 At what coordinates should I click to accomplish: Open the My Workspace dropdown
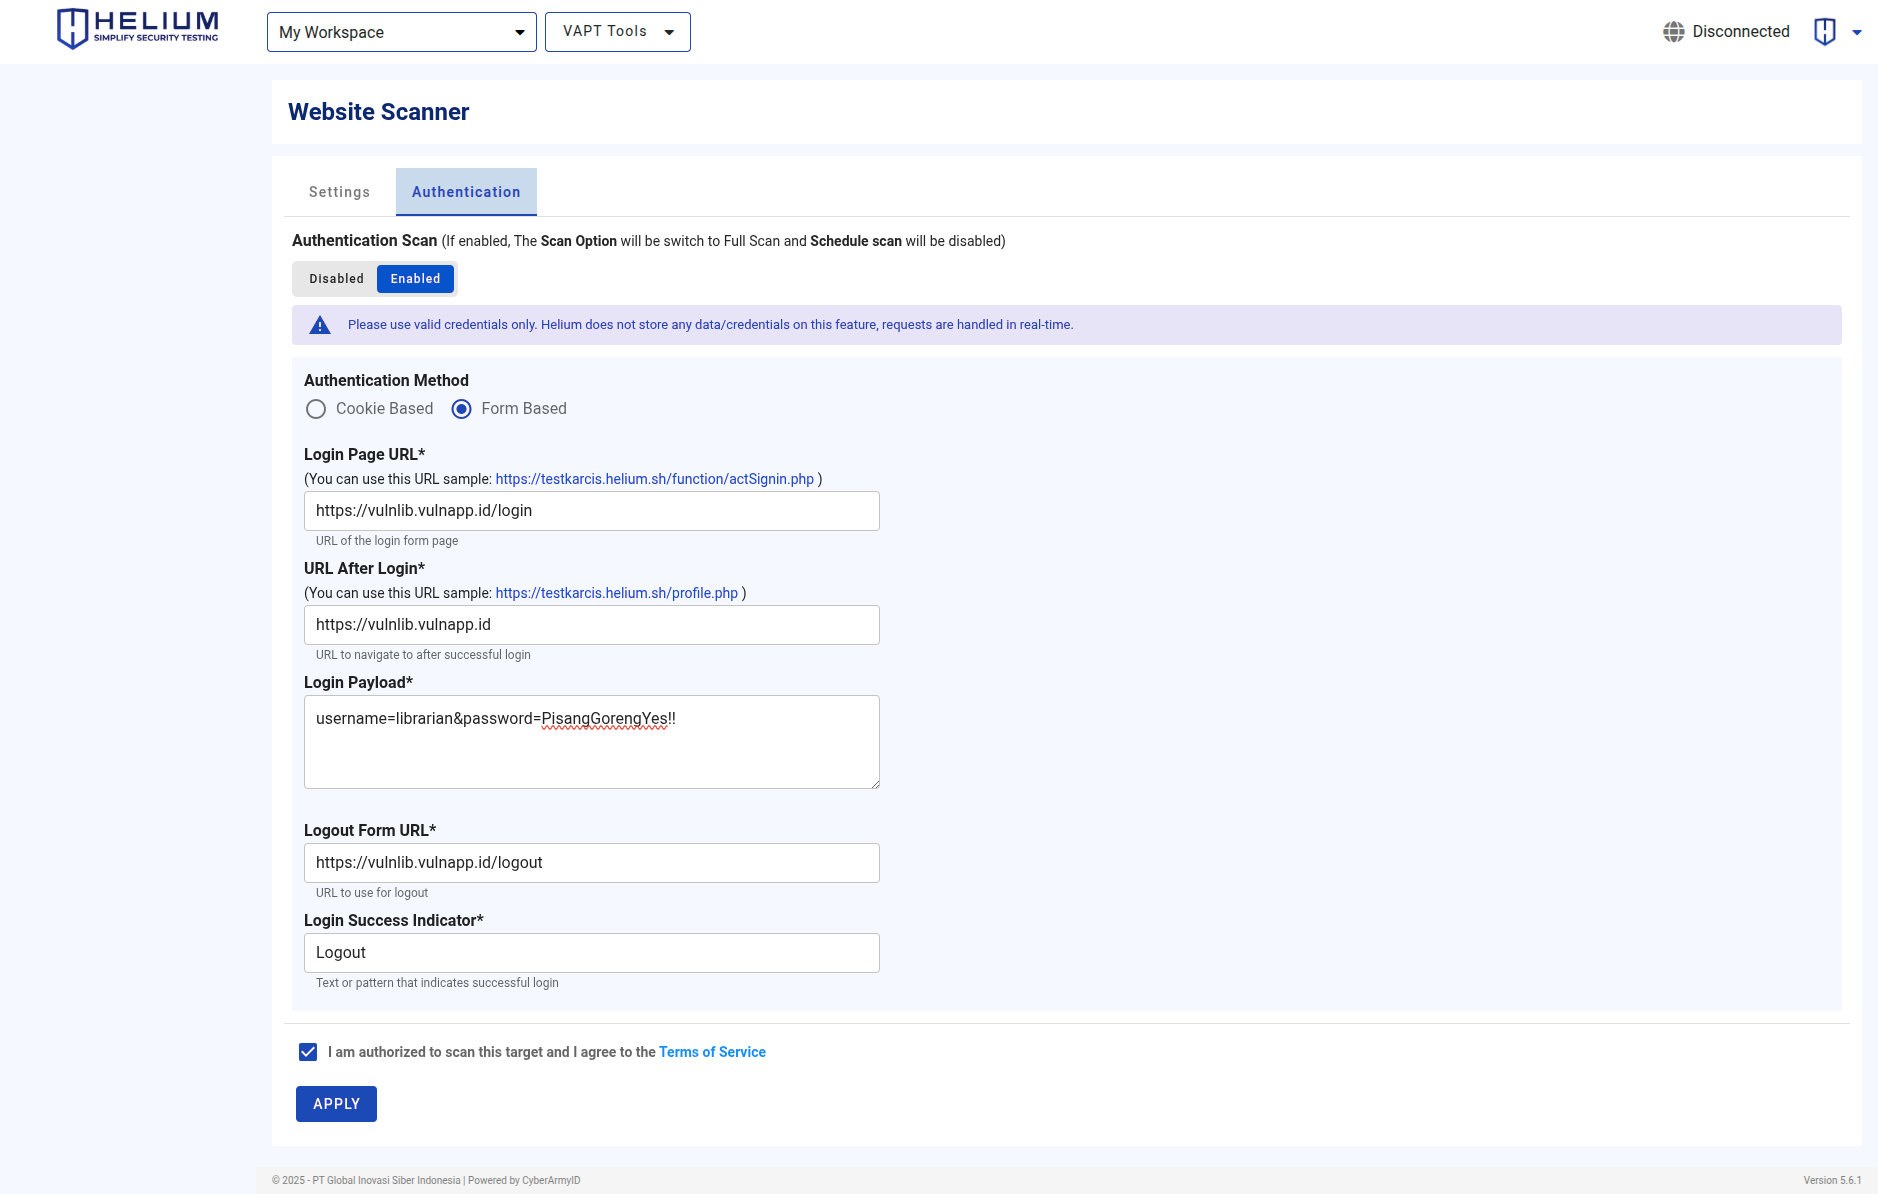(401, 32)
